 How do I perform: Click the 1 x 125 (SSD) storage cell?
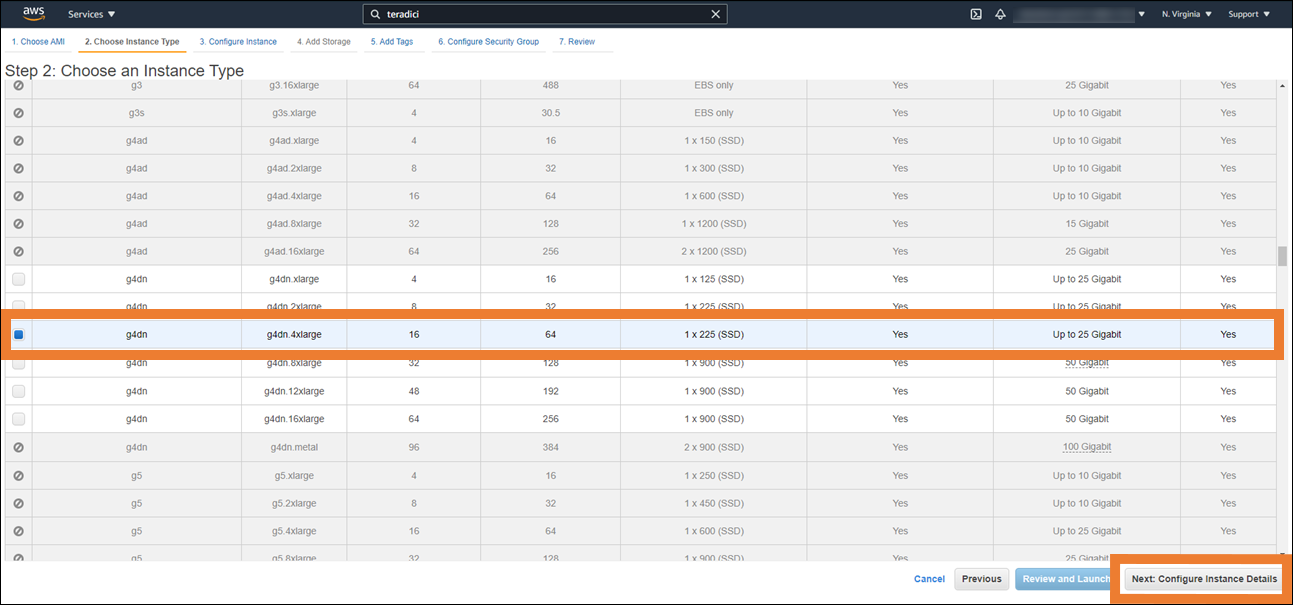[x=714, y=279]
